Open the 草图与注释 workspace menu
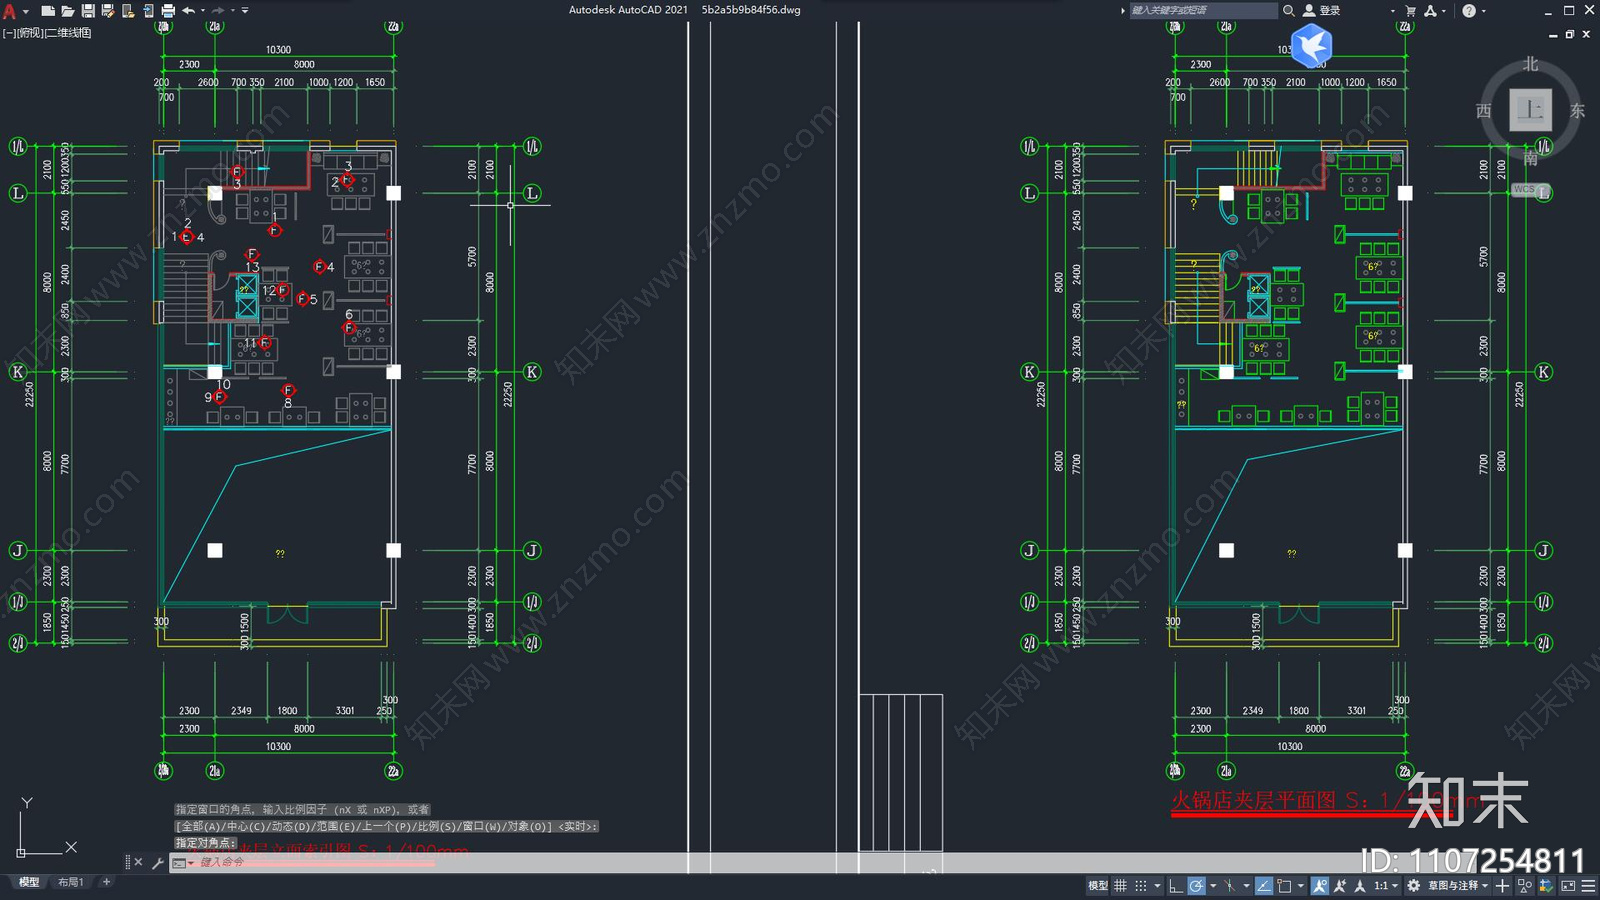 [1458, 885]
